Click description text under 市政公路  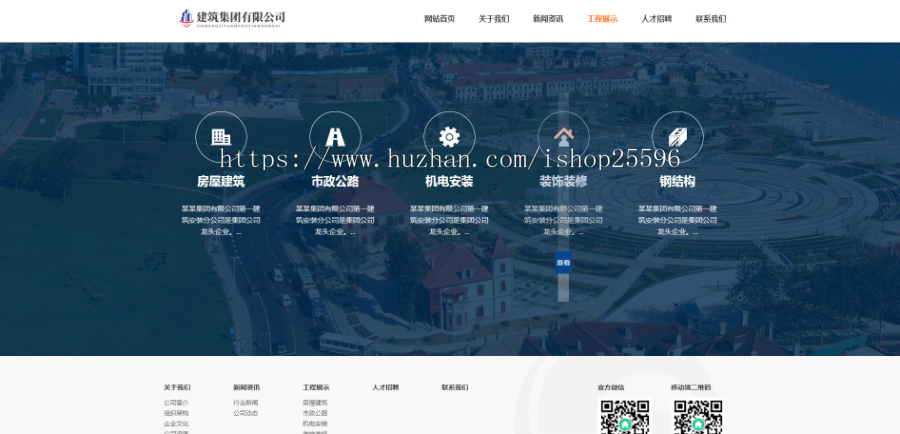pyautogui.click(x=335, y=220)
